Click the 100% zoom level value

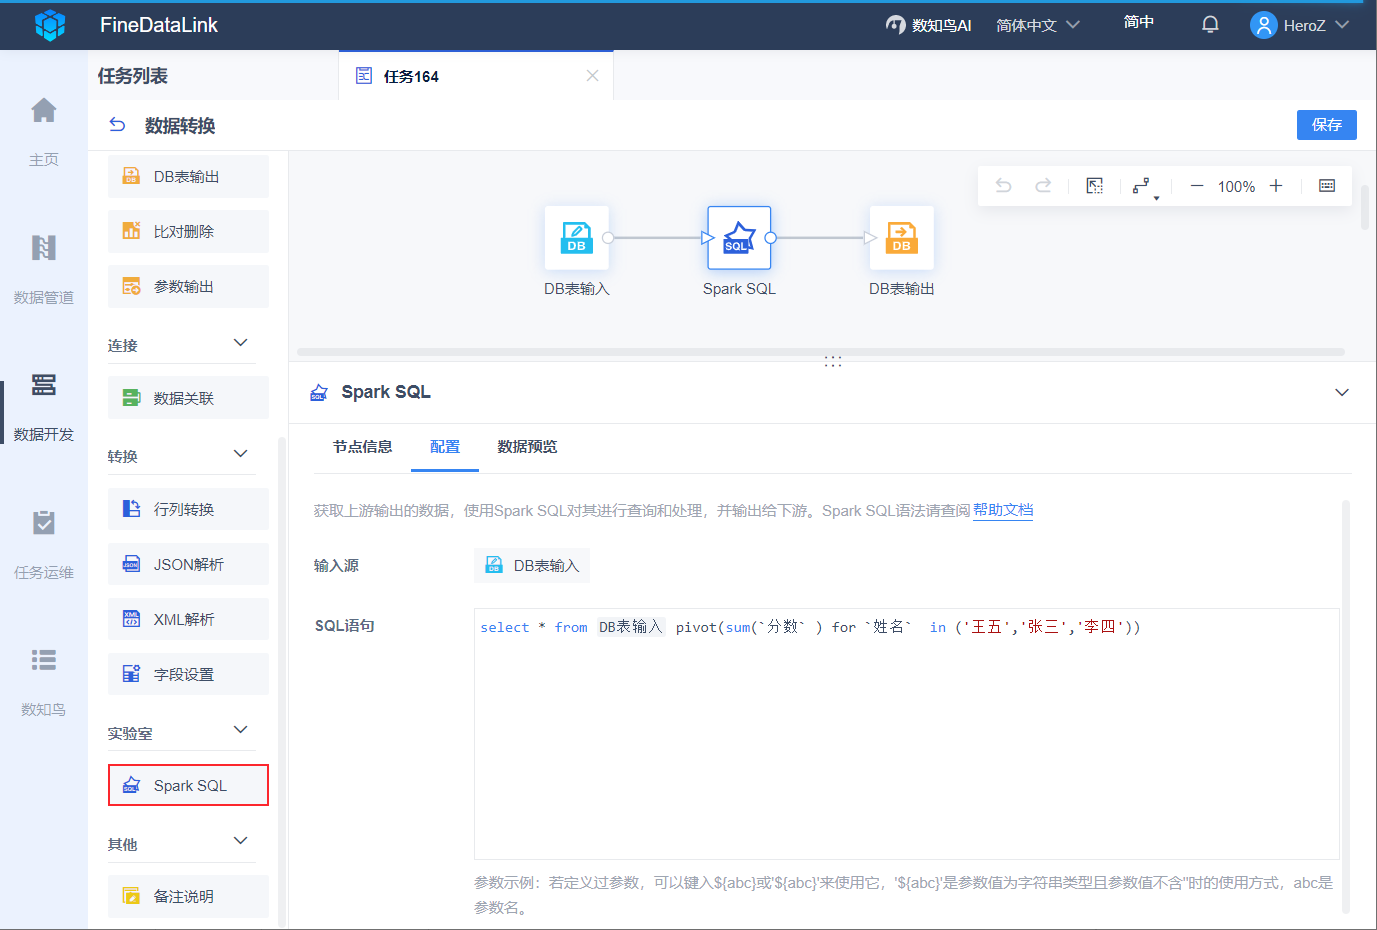pos(1236,186)
